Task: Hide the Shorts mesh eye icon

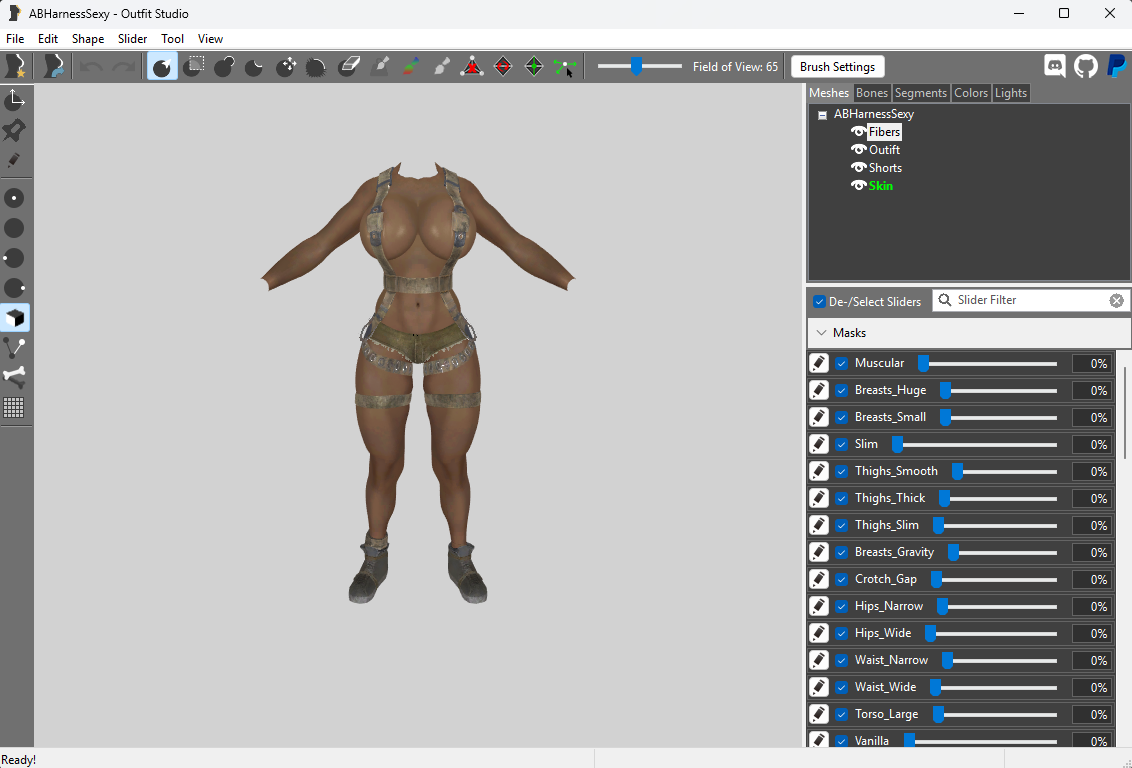Action: pyautogui.click(x=858, y=167)
